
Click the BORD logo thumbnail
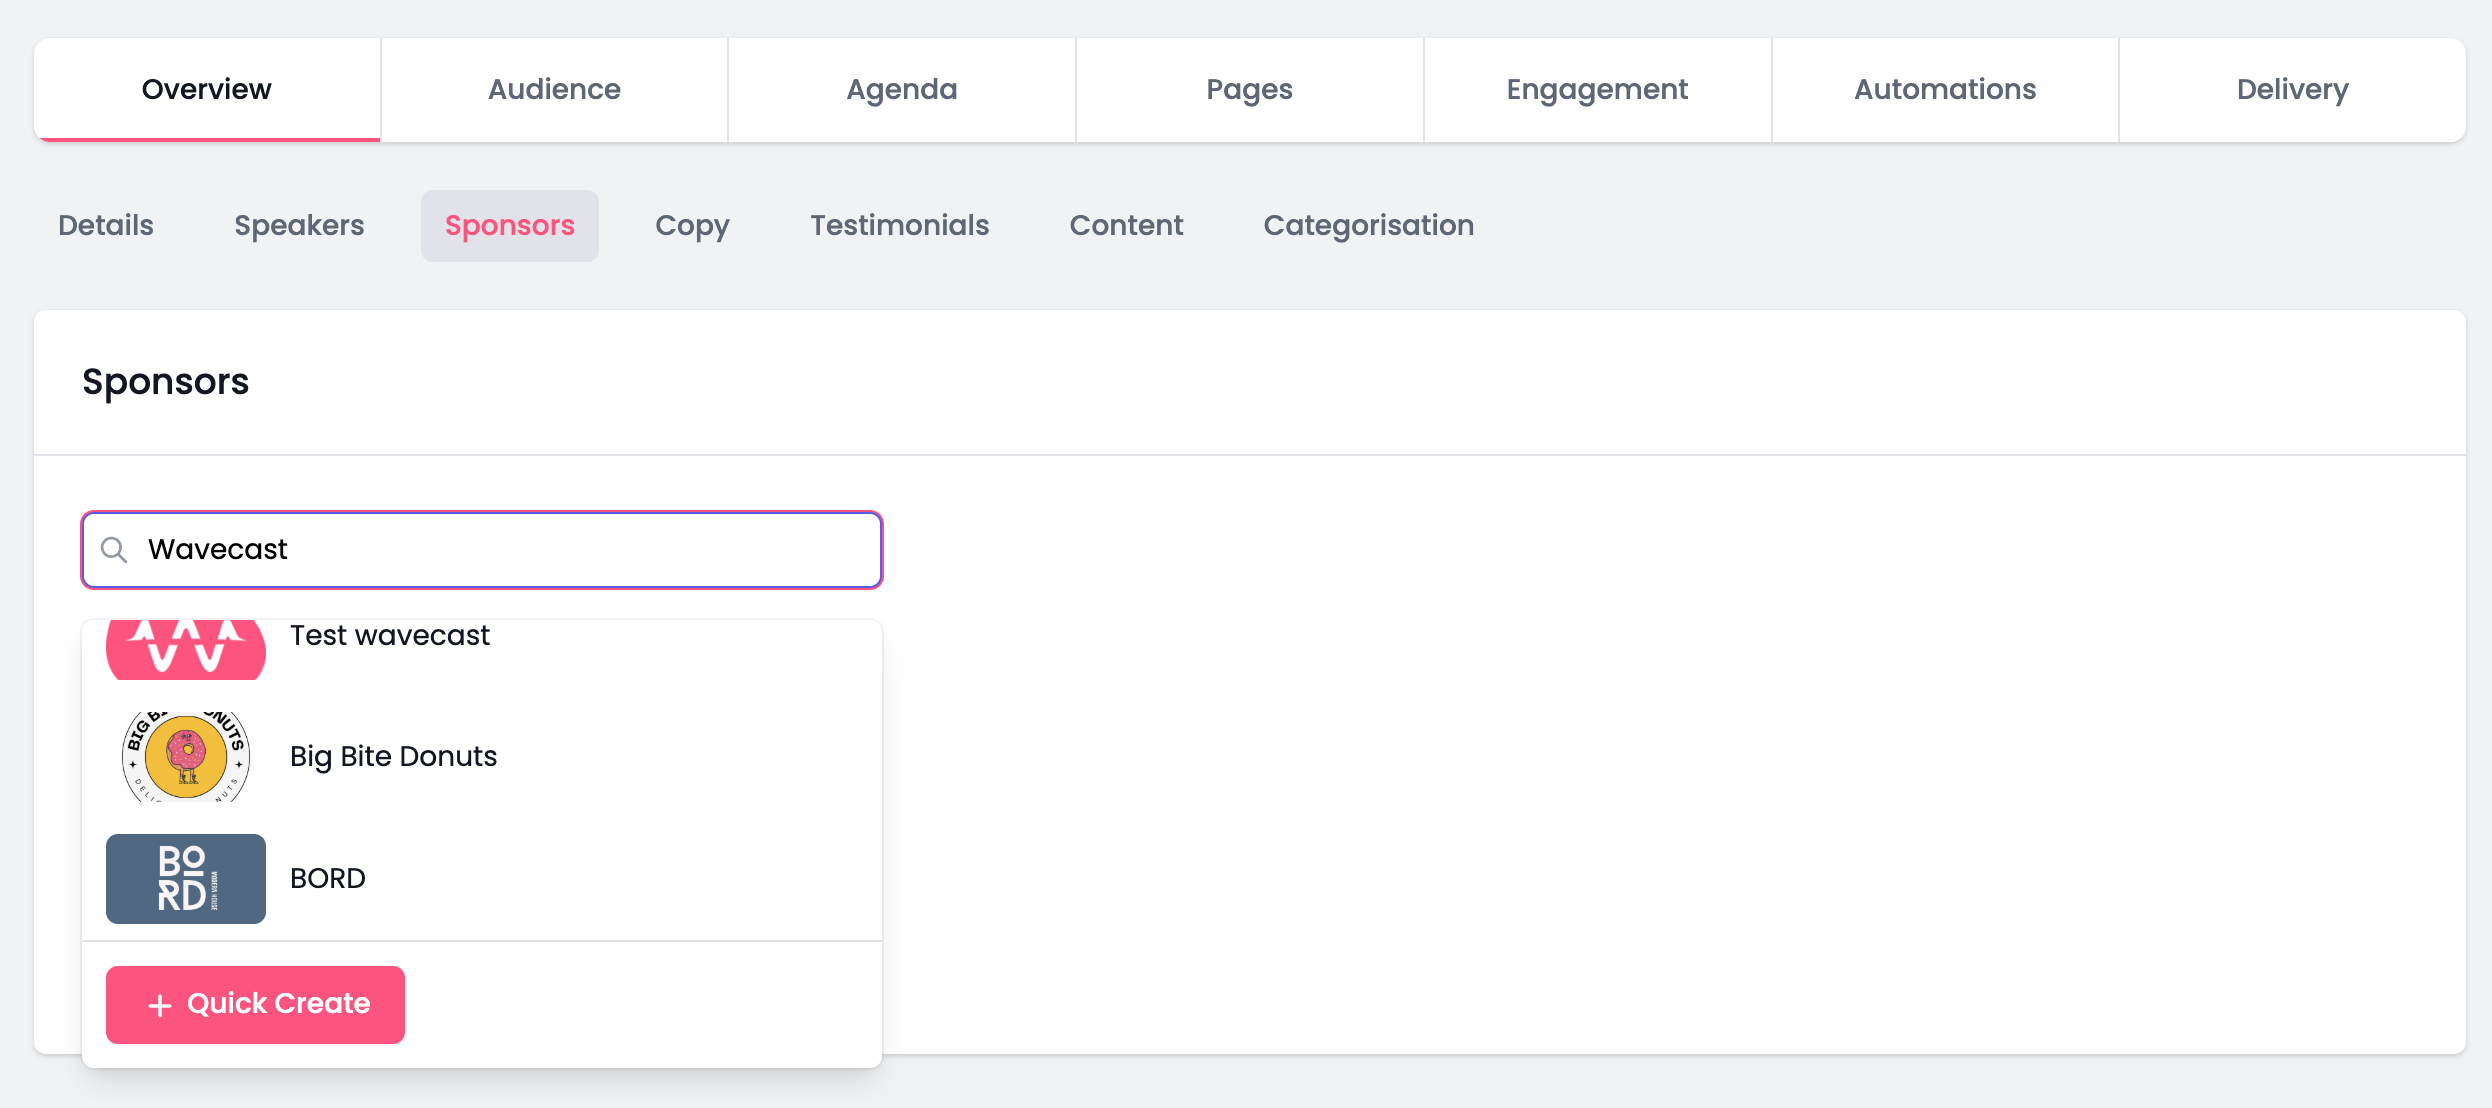[186, 878]
